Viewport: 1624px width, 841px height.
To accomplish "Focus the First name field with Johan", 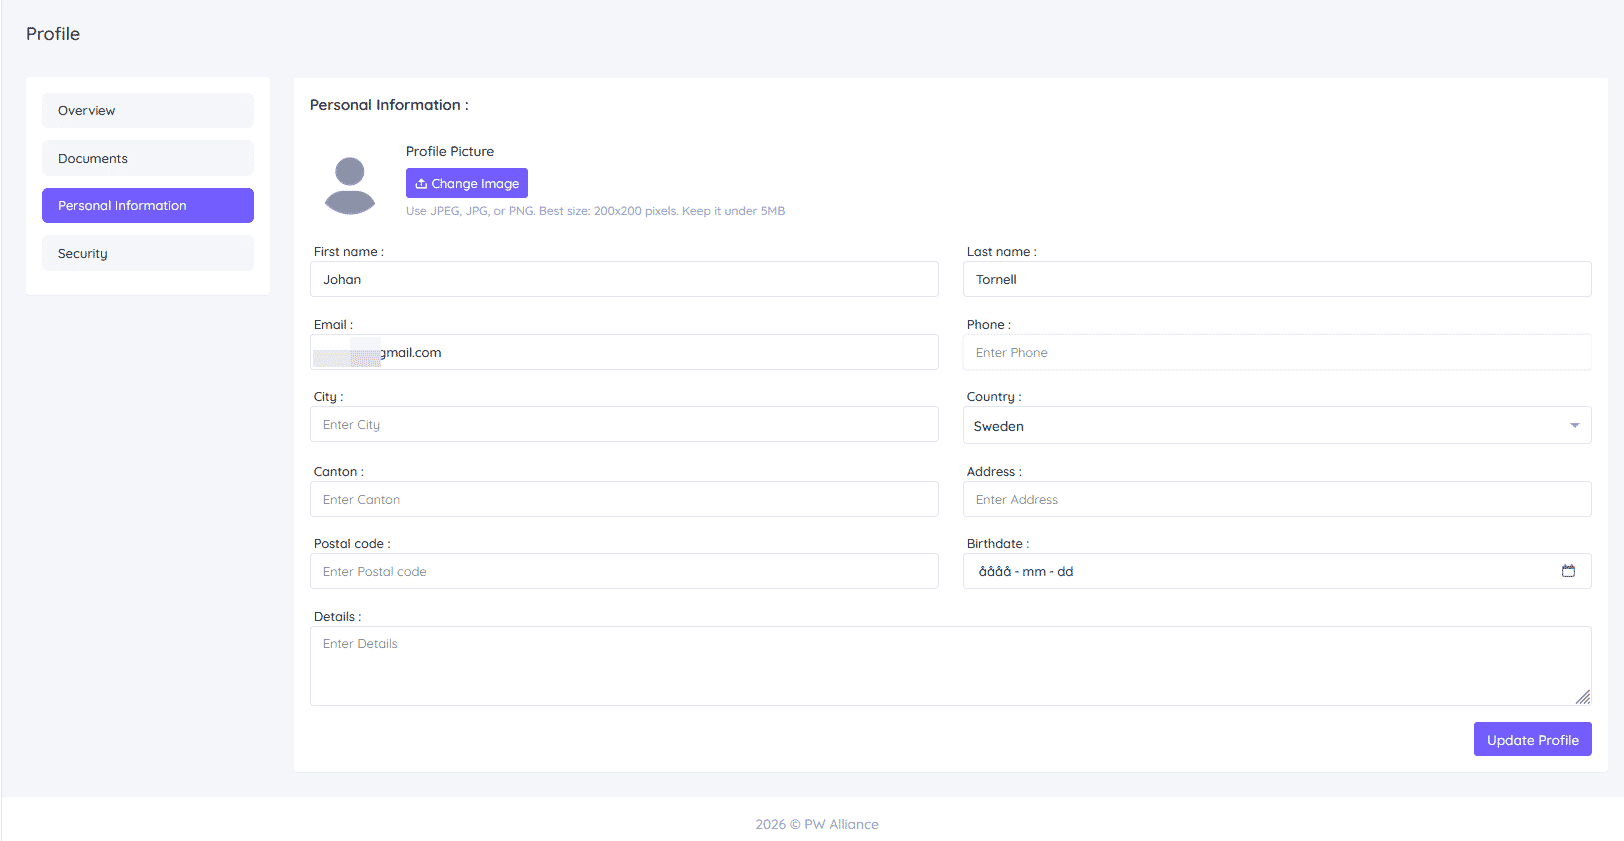I will 624,280.
